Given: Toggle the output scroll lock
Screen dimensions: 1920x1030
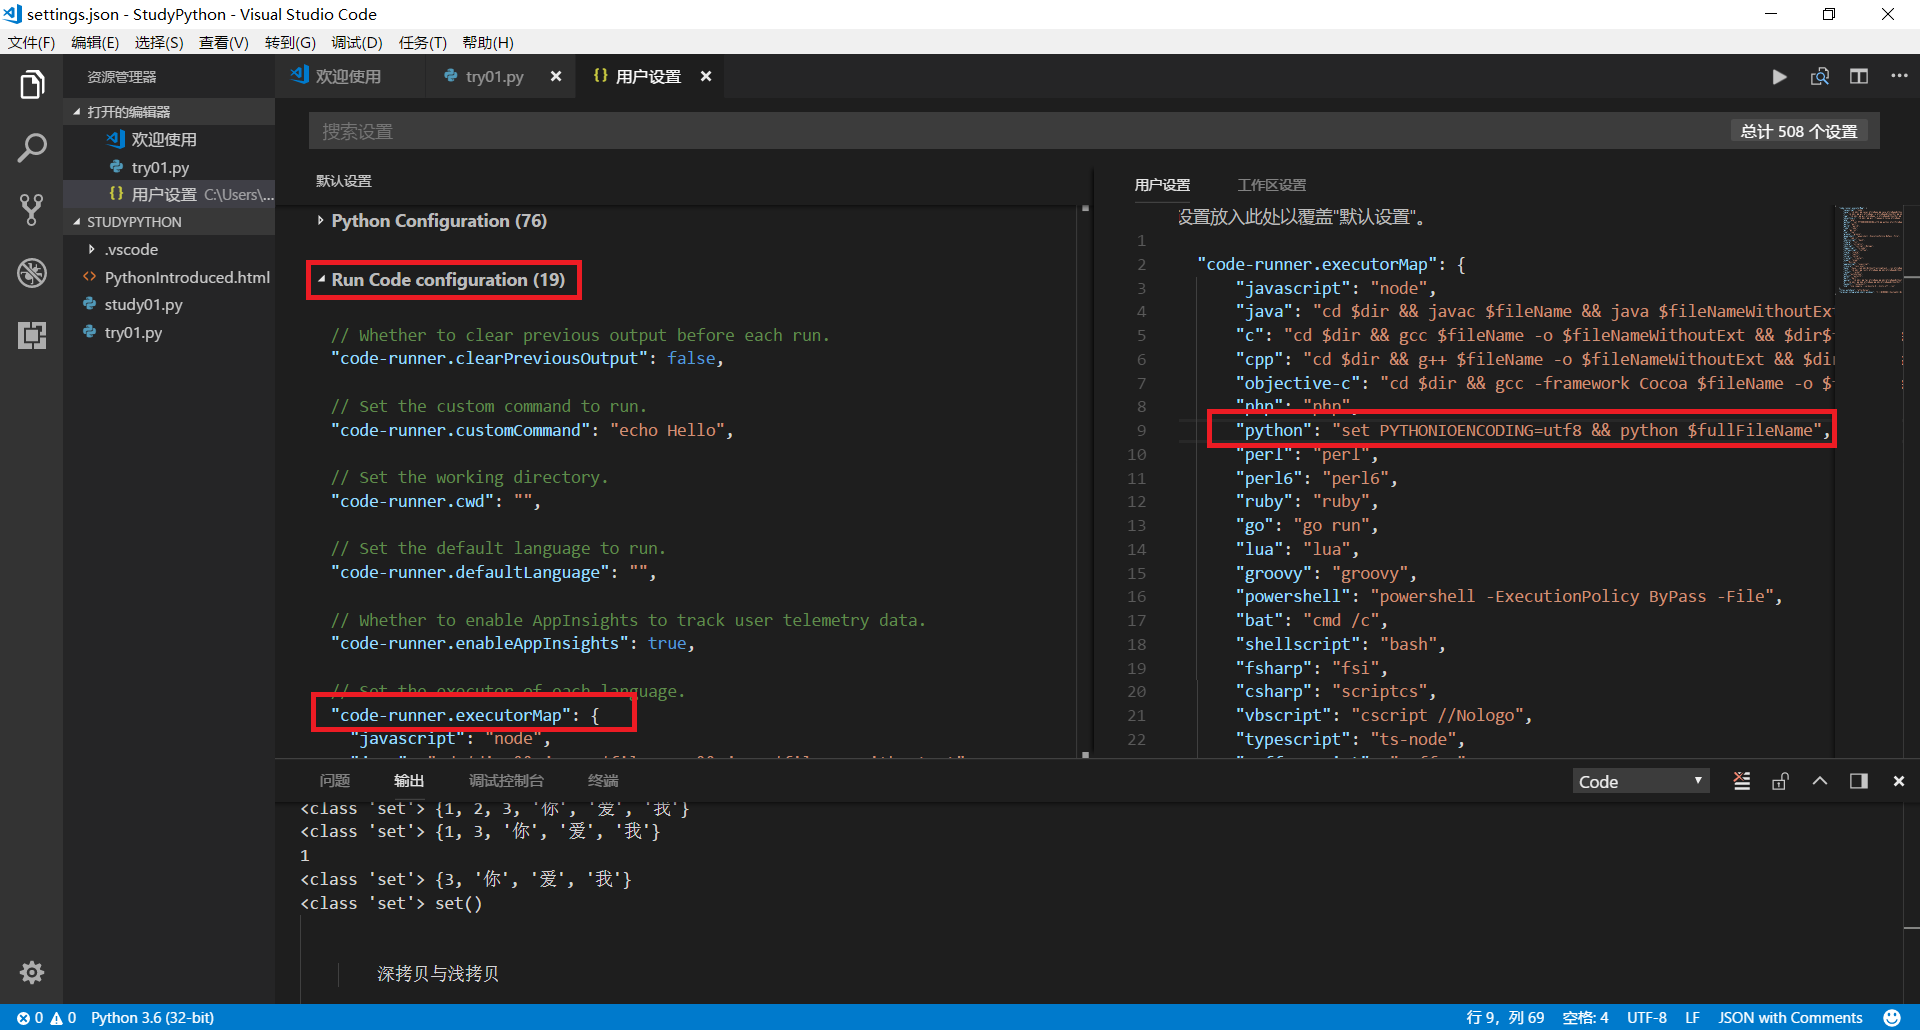Looking at the screenshot, I should pos(1780,781).
